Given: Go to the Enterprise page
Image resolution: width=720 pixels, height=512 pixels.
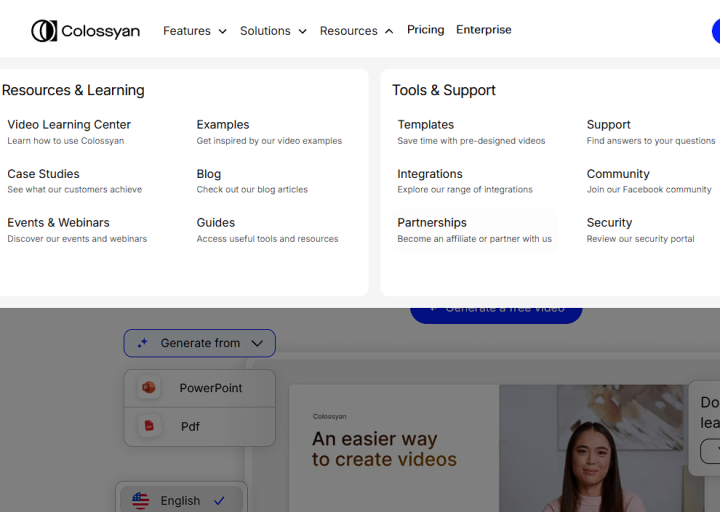Looking at the screenshot, I should click(x=484, y=30).
